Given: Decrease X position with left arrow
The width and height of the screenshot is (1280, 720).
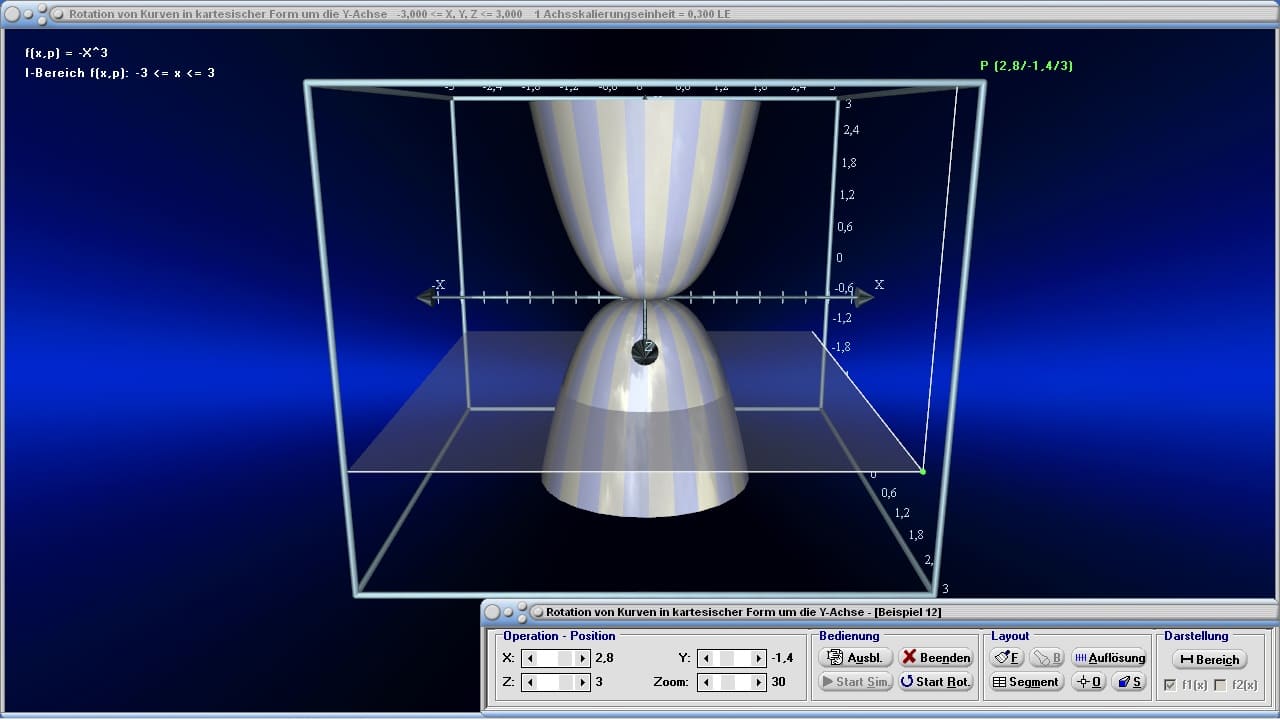Looking at the screenshot, I should click(x=529, y=658).
